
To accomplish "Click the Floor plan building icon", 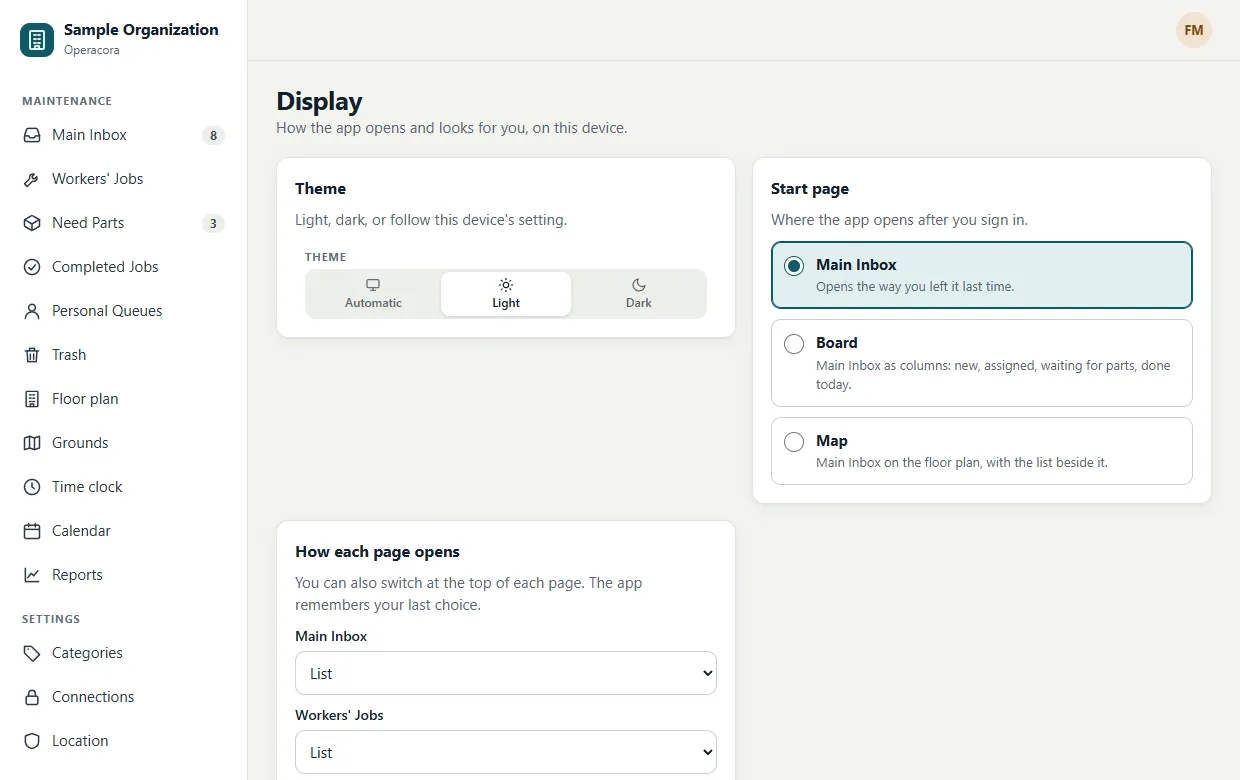I will [32, 399].
